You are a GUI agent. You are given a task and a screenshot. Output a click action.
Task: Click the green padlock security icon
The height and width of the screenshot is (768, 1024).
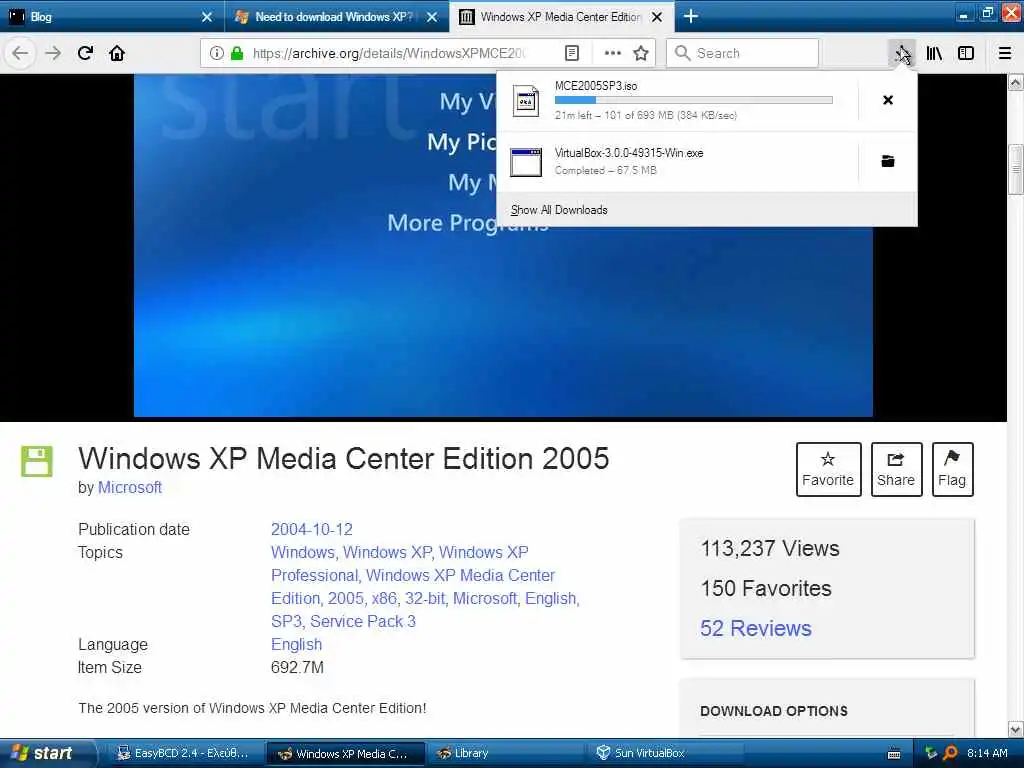point(237,53)
